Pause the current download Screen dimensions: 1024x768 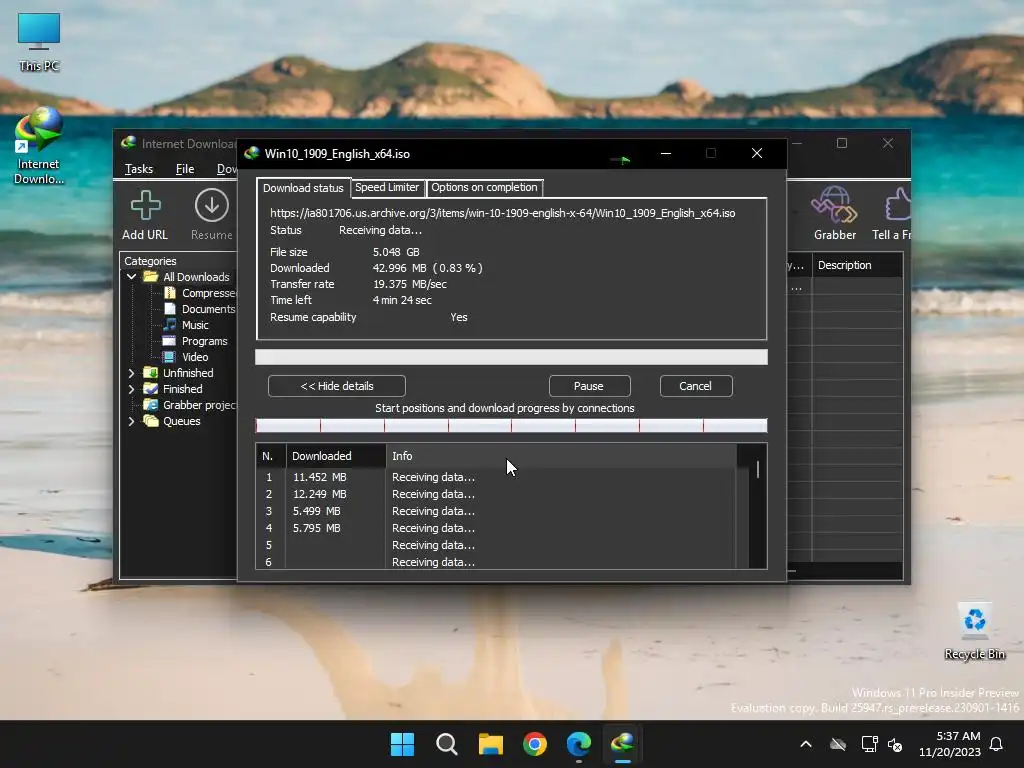[x=589, y=386]
